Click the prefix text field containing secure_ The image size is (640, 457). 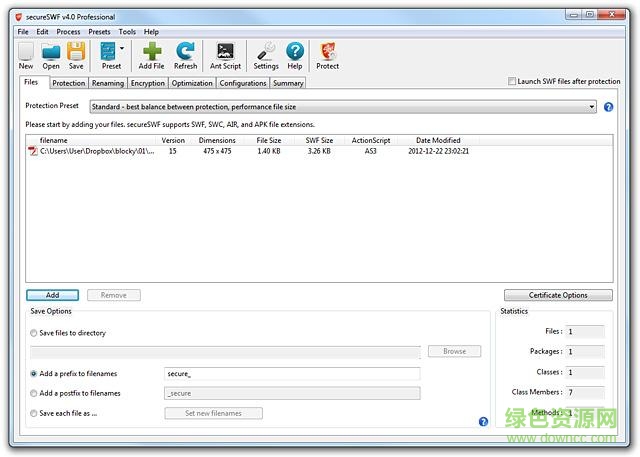[x=292, y=374]
